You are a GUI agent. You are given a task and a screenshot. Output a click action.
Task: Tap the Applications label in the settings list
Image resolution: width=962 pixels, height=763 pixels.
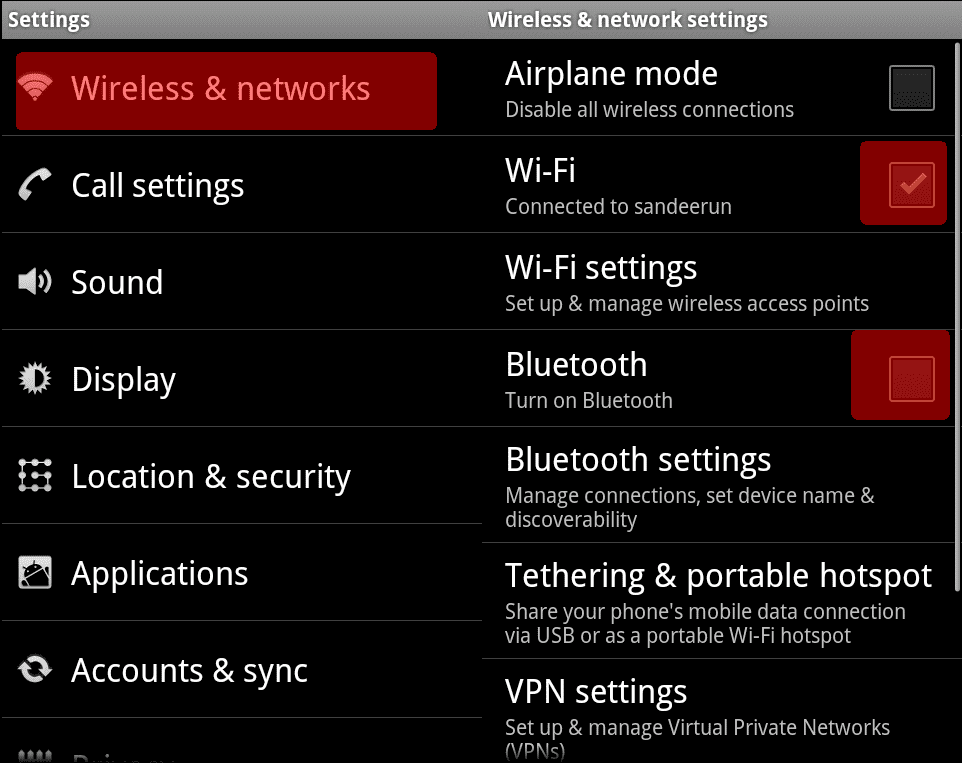pyautogui.click(x=160, y=574)
